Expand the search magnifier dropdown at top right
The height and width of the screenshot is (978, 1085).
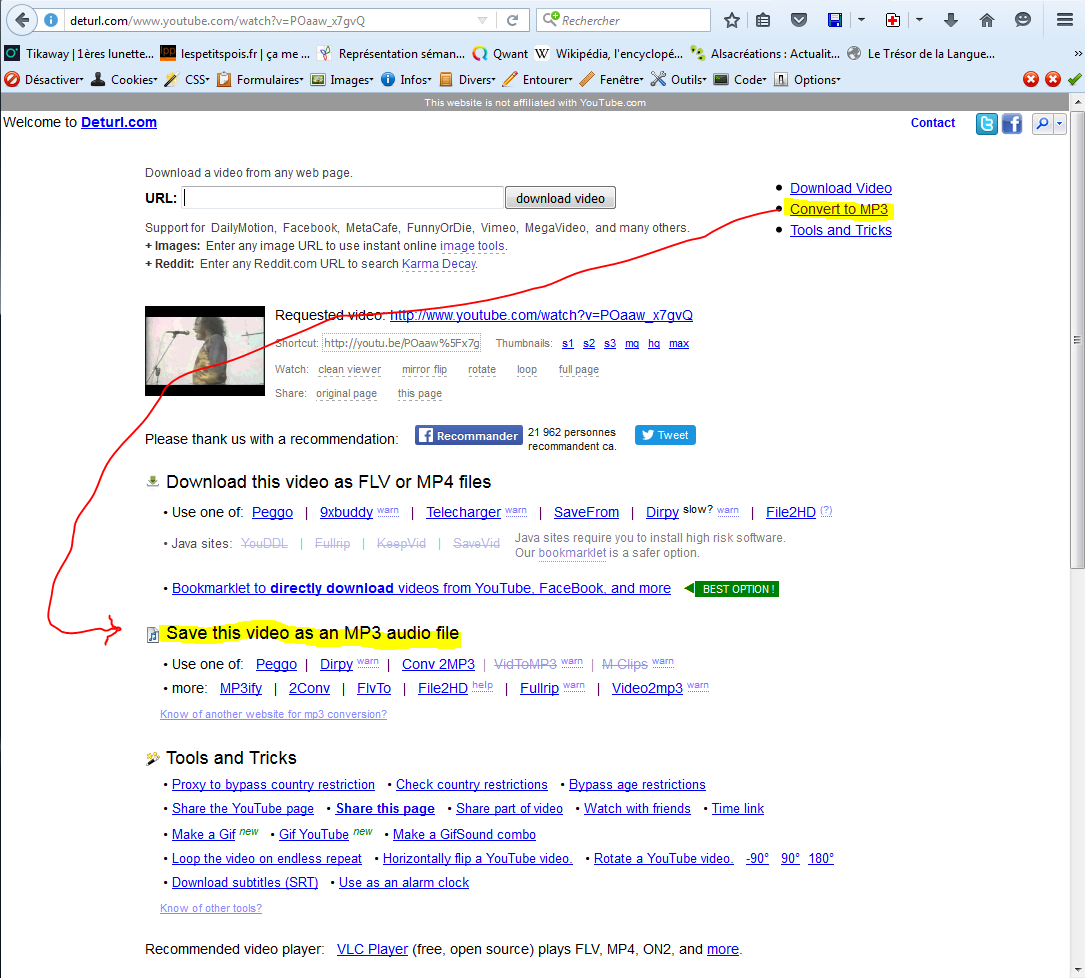[x=1060, y=124]
